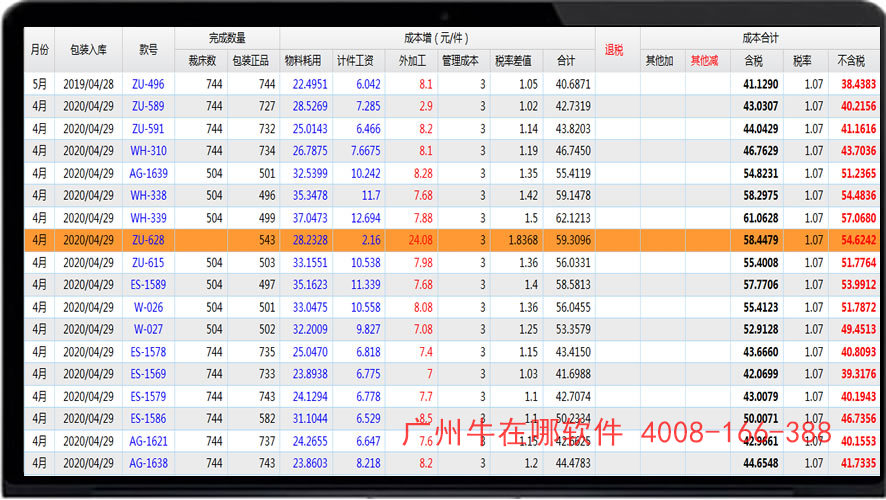Select the 5月 month cell
This screenshot has height=500, width=886.
point(40,84)
